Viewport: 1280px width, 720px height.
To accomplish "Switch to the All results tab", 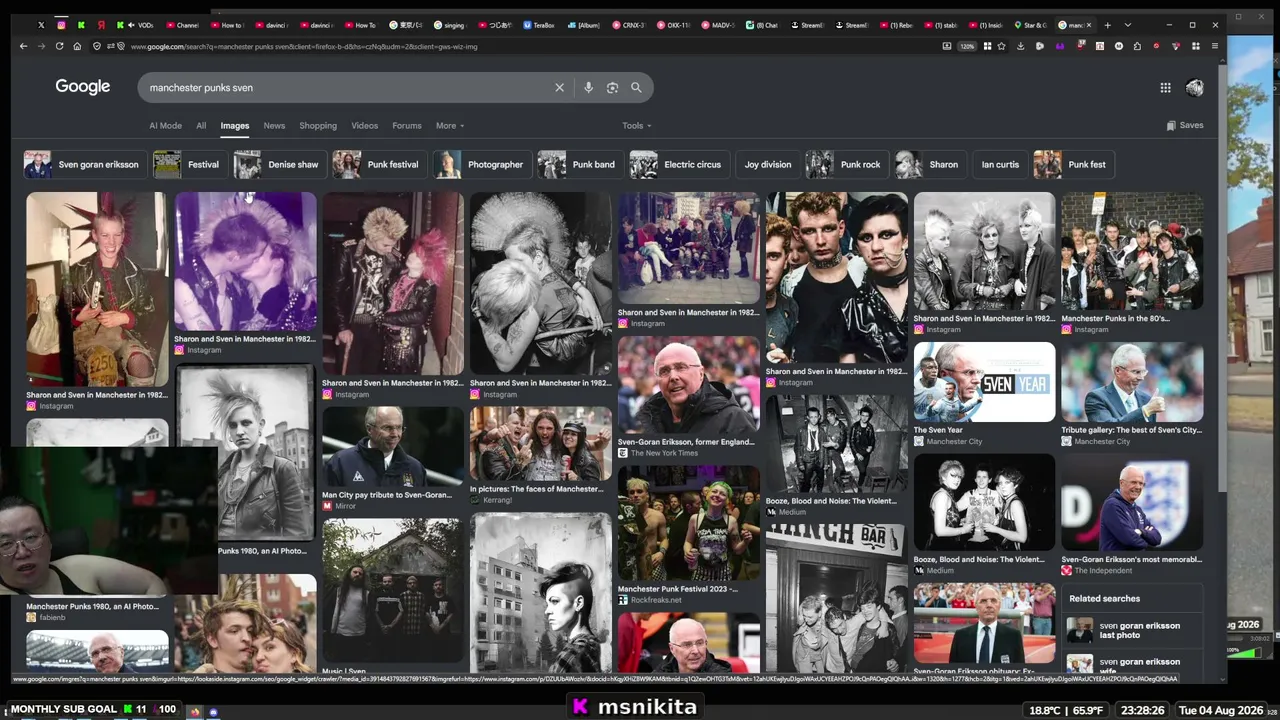I will [x=201, y=126].
